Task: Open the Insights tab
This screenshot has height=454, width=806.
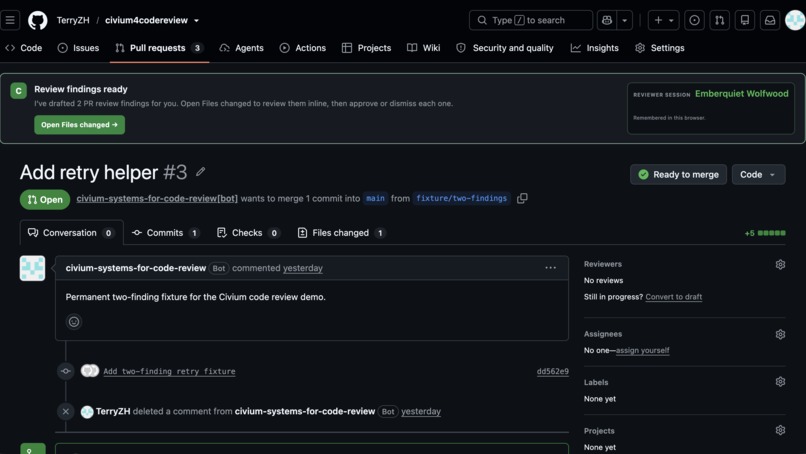Action: click(x=595, y=48)
